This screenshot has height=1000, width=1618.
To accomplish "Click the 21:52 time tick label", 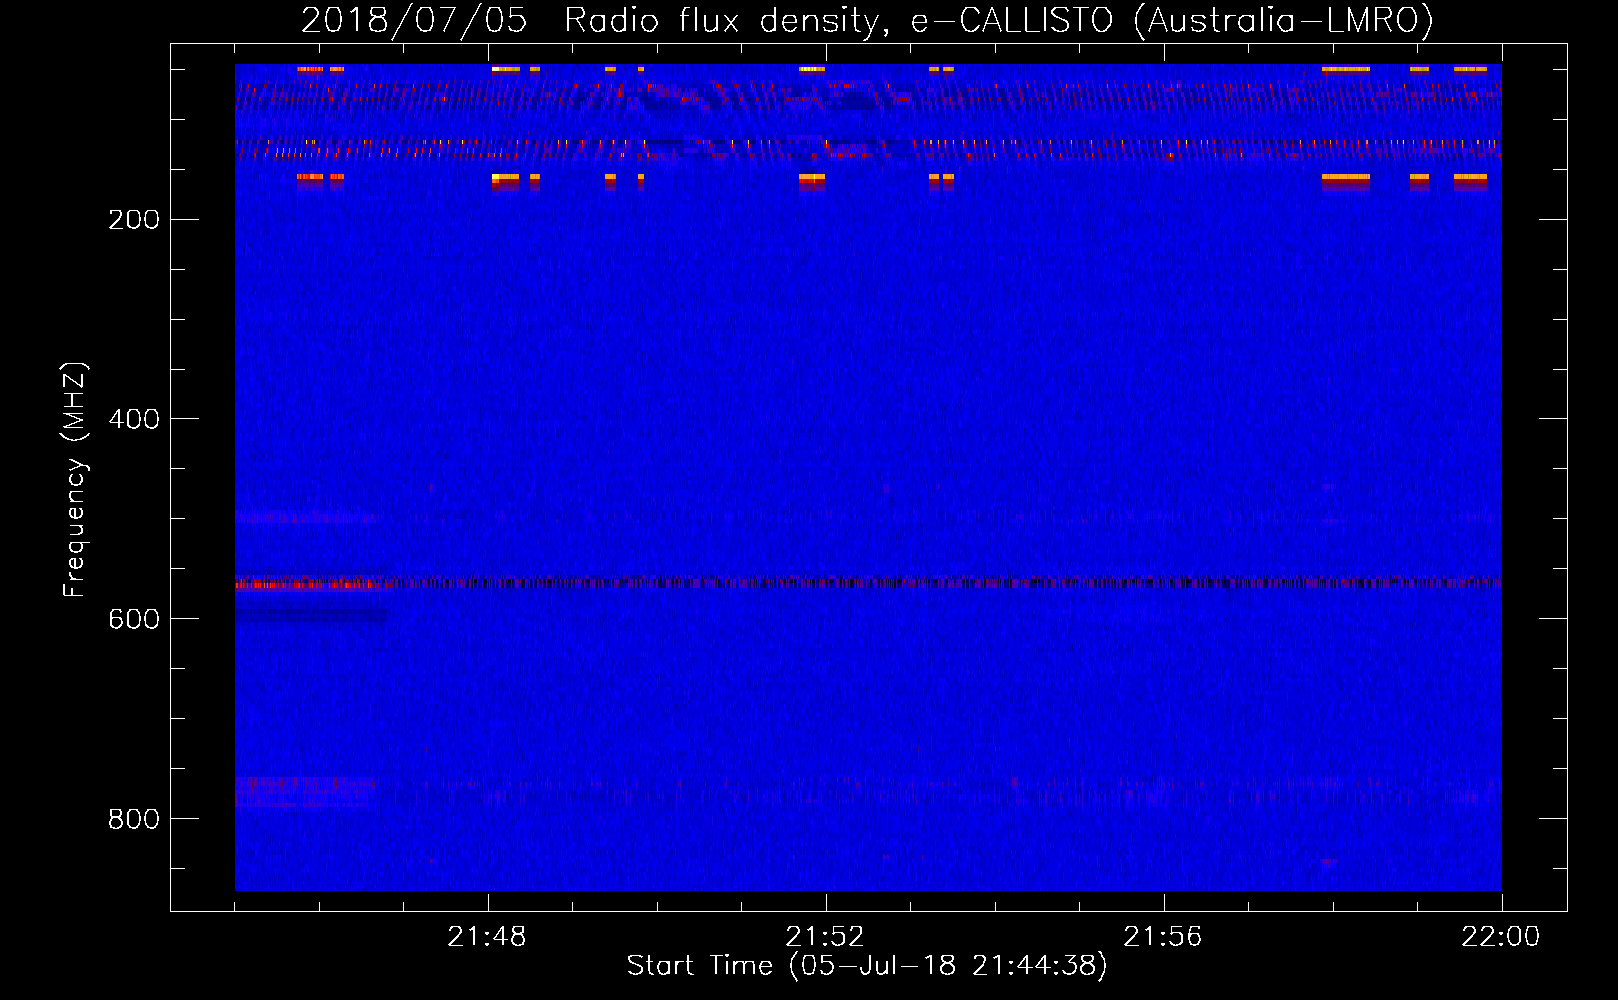I will (825, 937).
